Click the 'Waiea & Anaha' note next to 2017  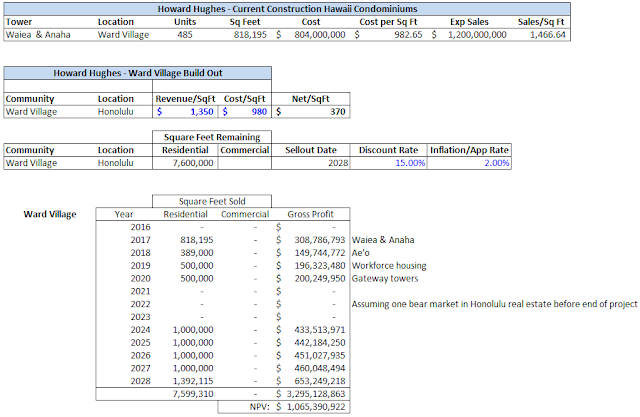pyautogui.click(x=383, y=240)
